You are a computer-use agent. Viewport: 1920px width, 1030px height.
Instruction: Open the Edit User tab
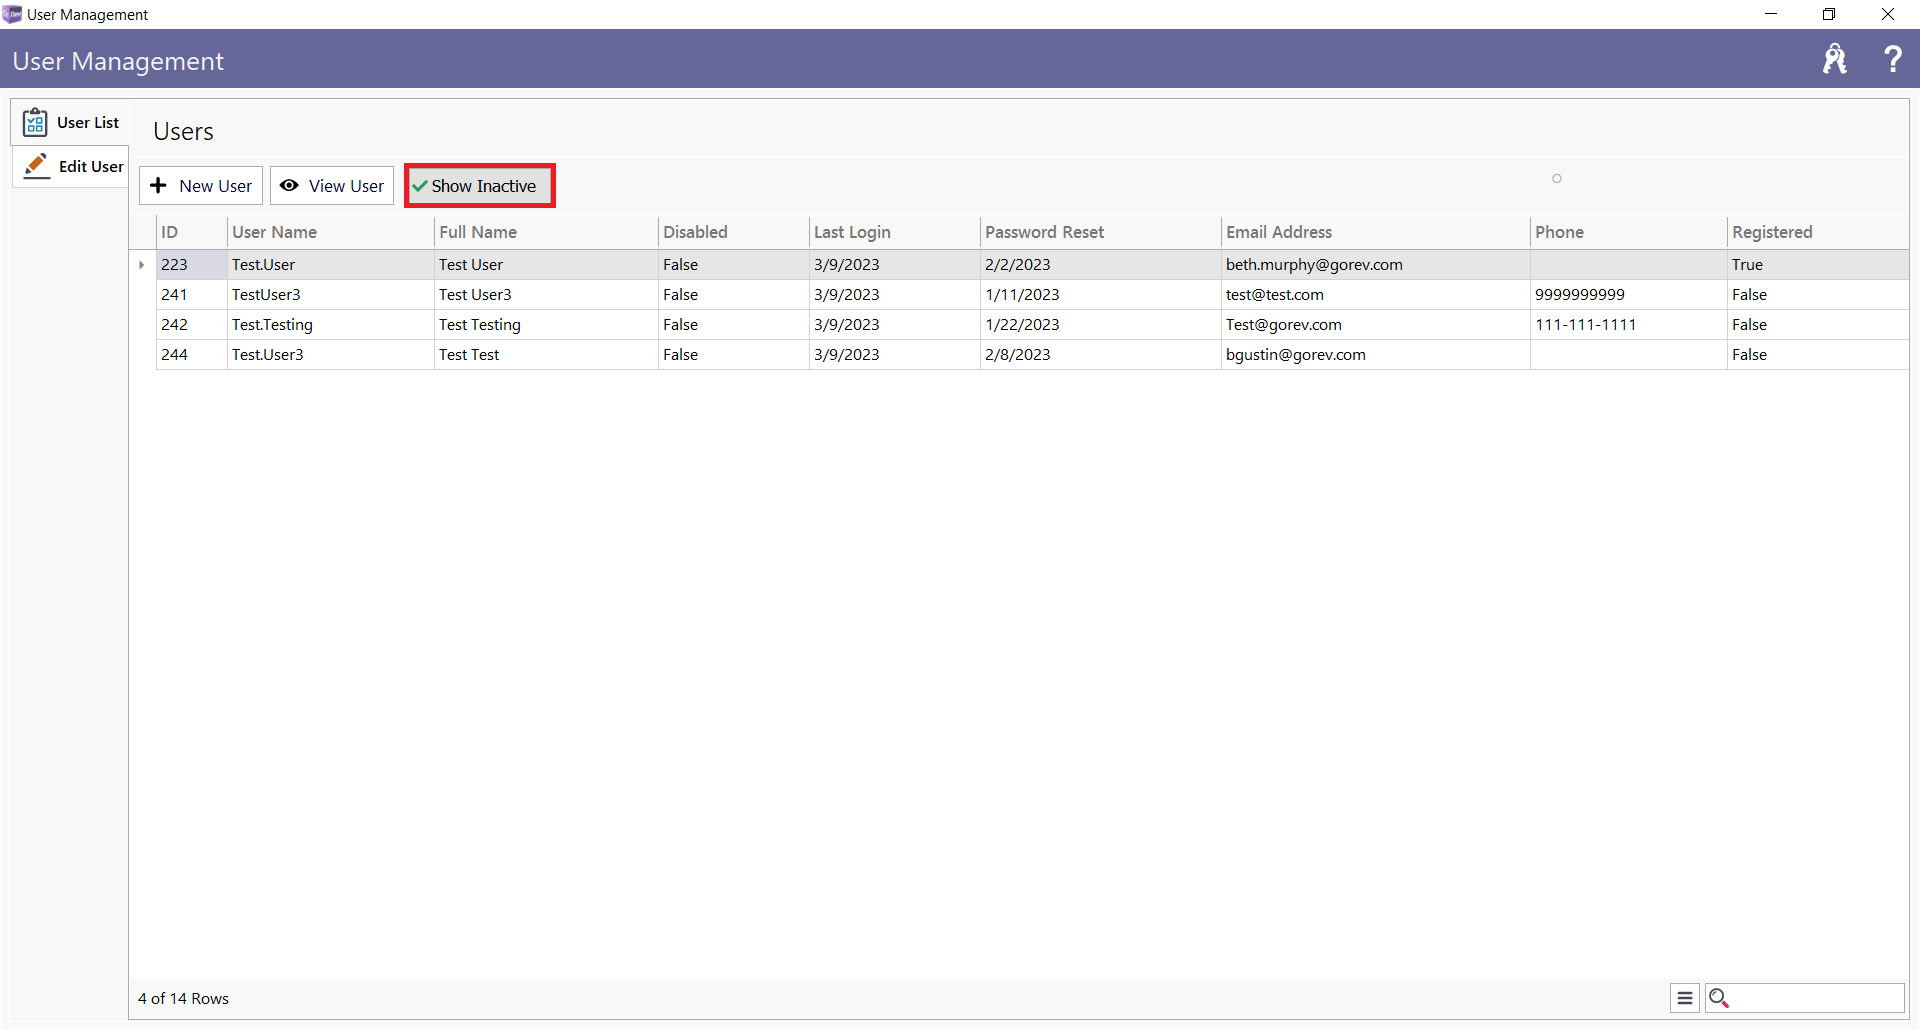click(x=70, y=166)
